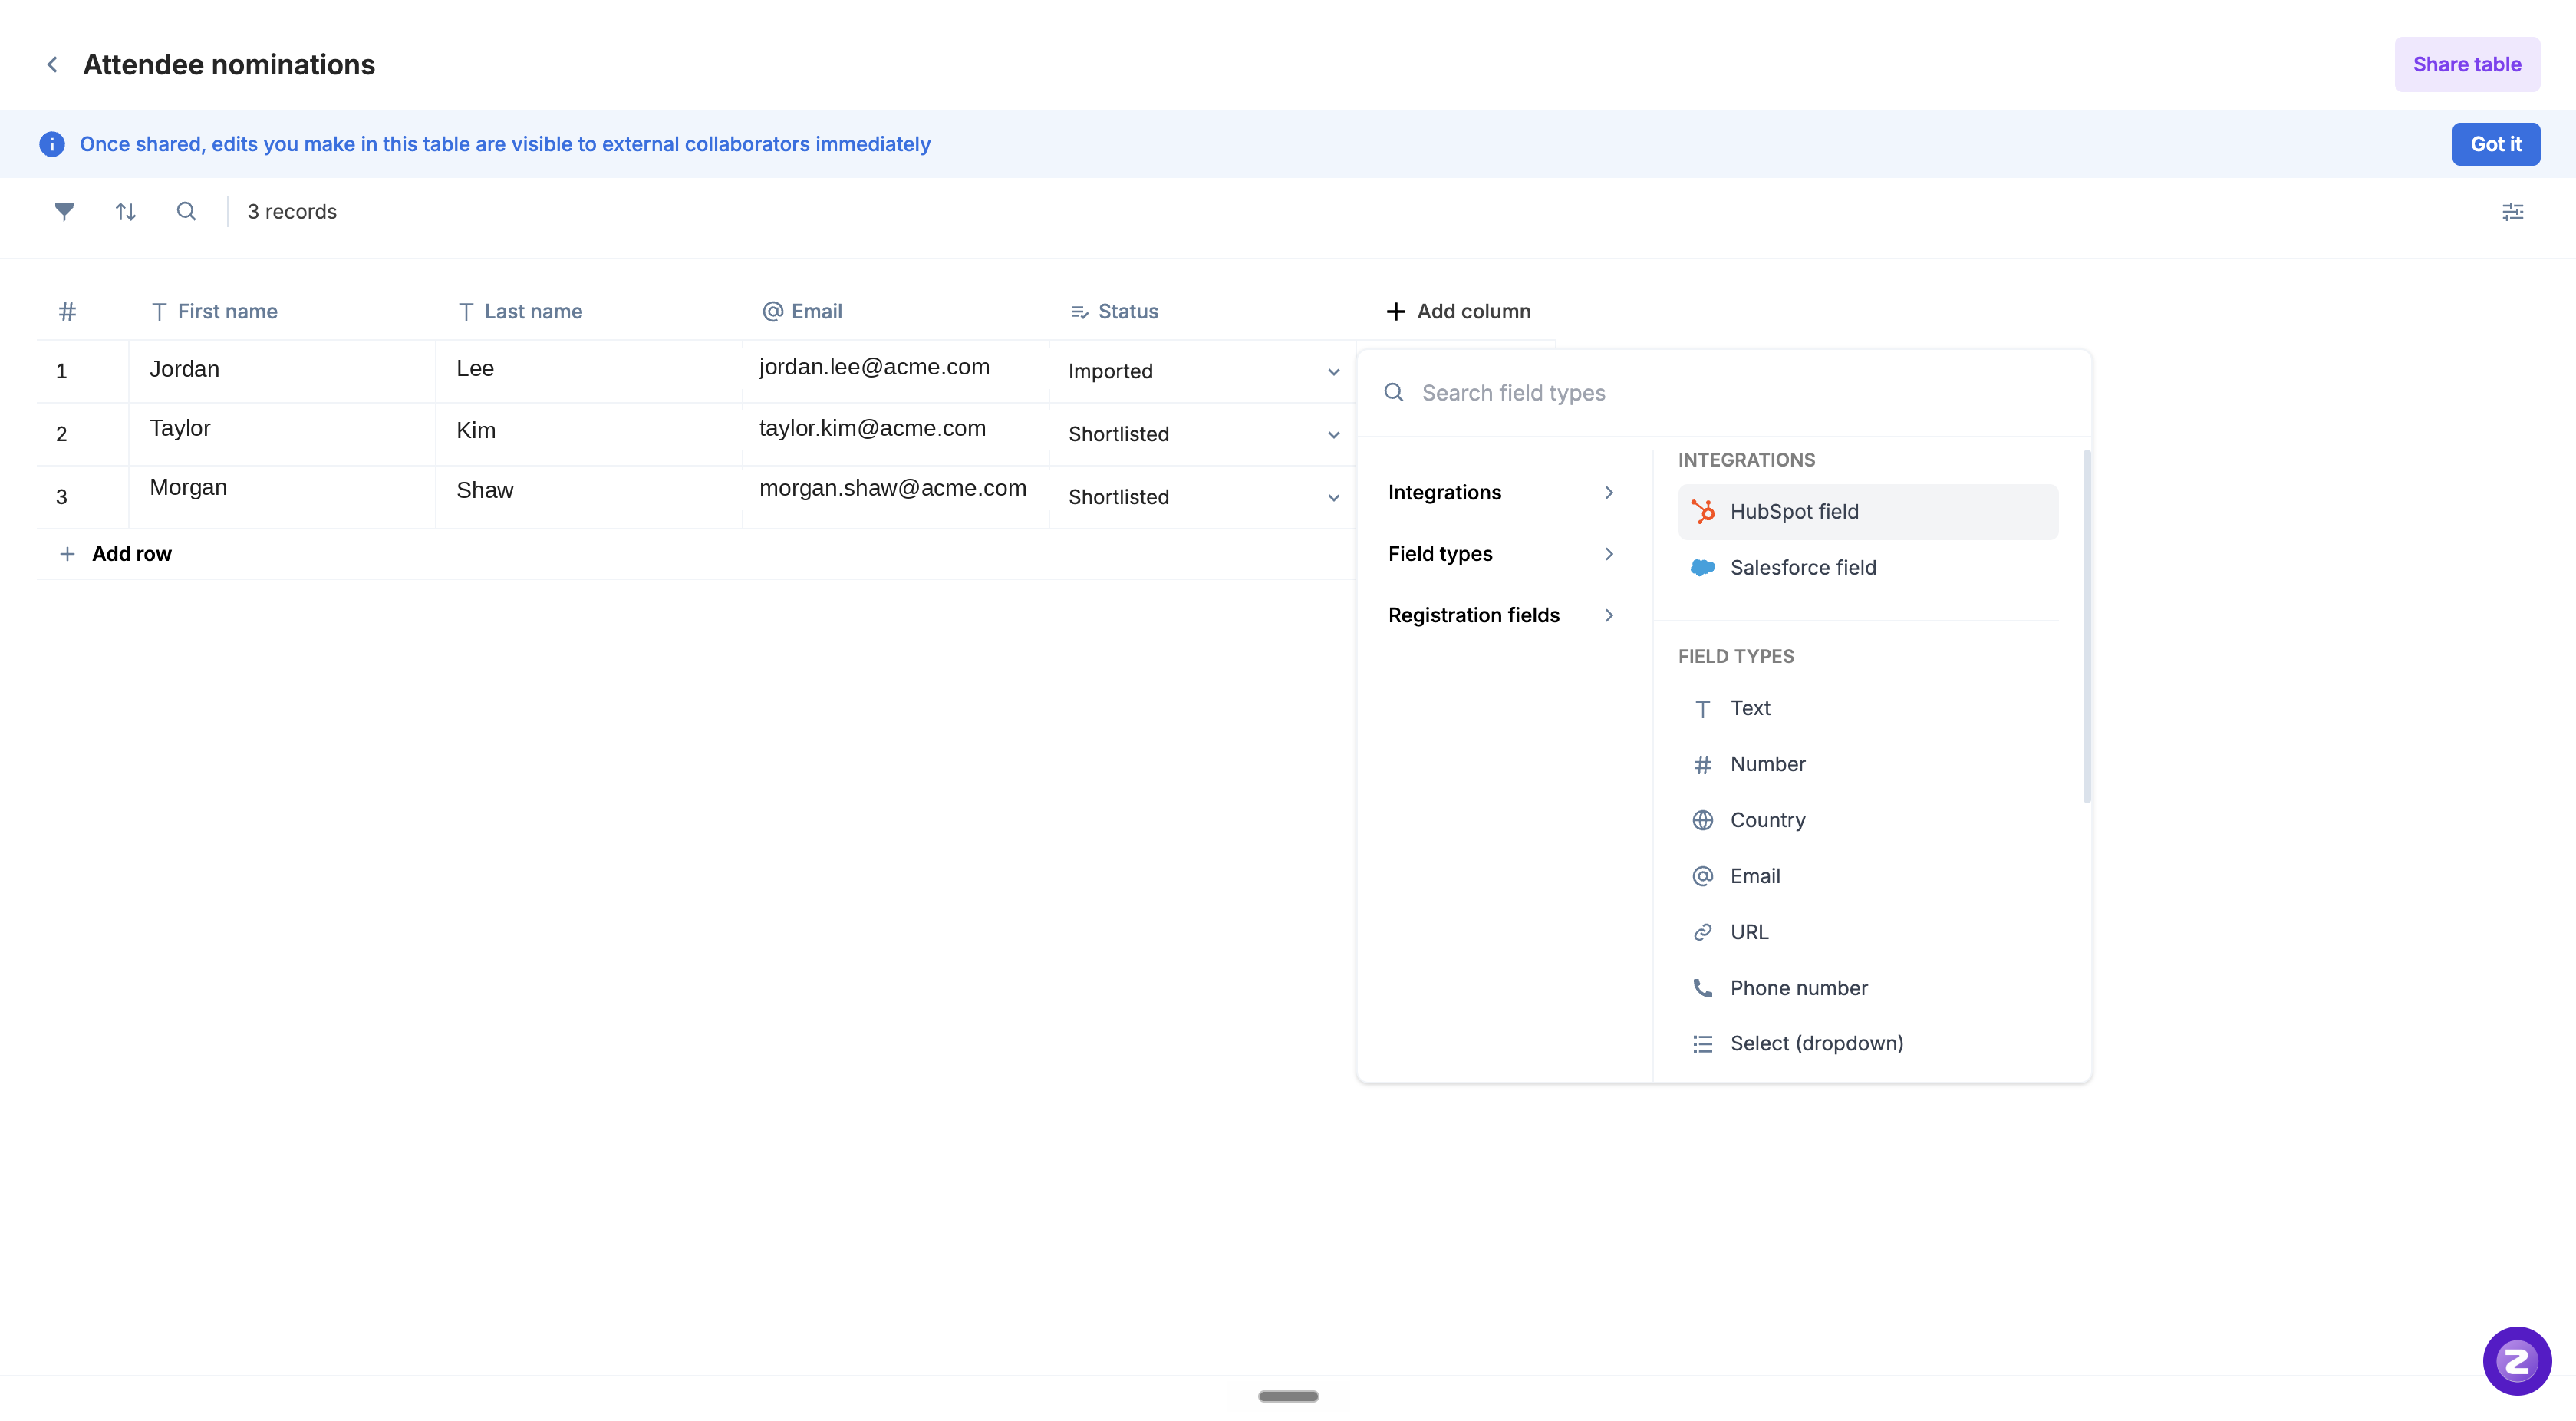Click the Email at-sign icon in list
This screenshot has width=2576, height=1421.
(x=1703, y=876)
